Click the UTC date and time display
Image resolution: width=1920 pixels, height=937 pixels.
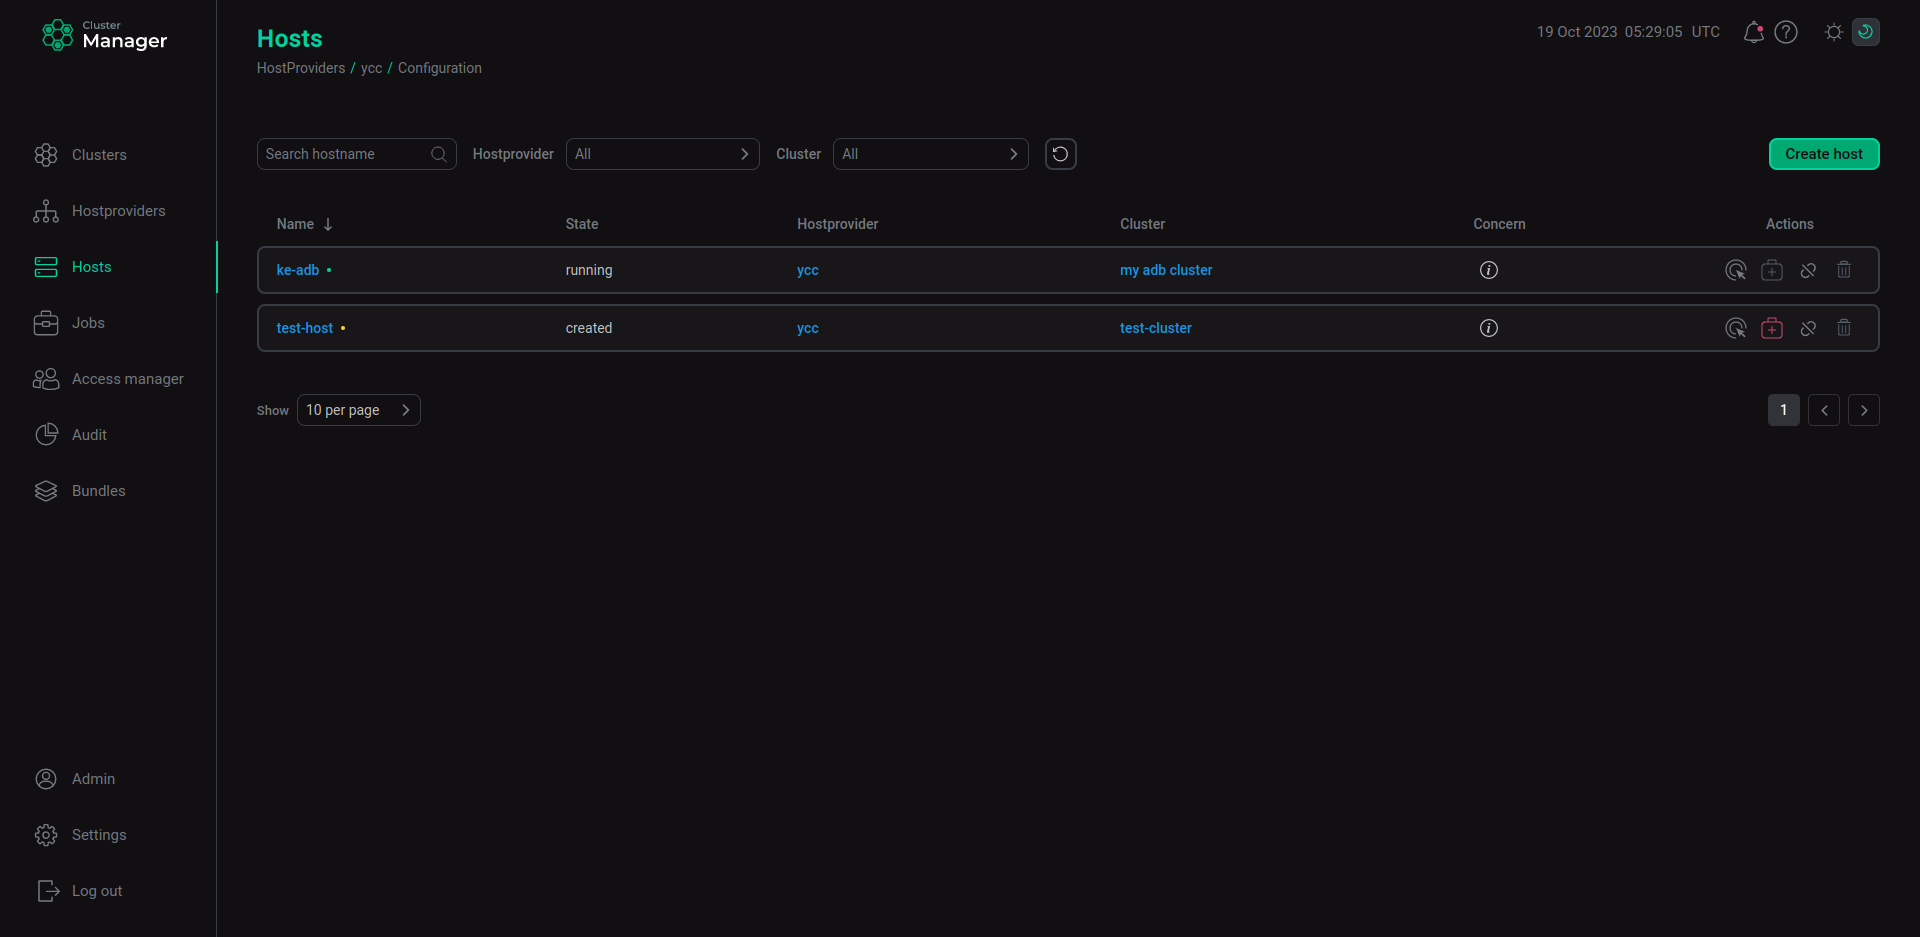click(x=1628, y=32)
